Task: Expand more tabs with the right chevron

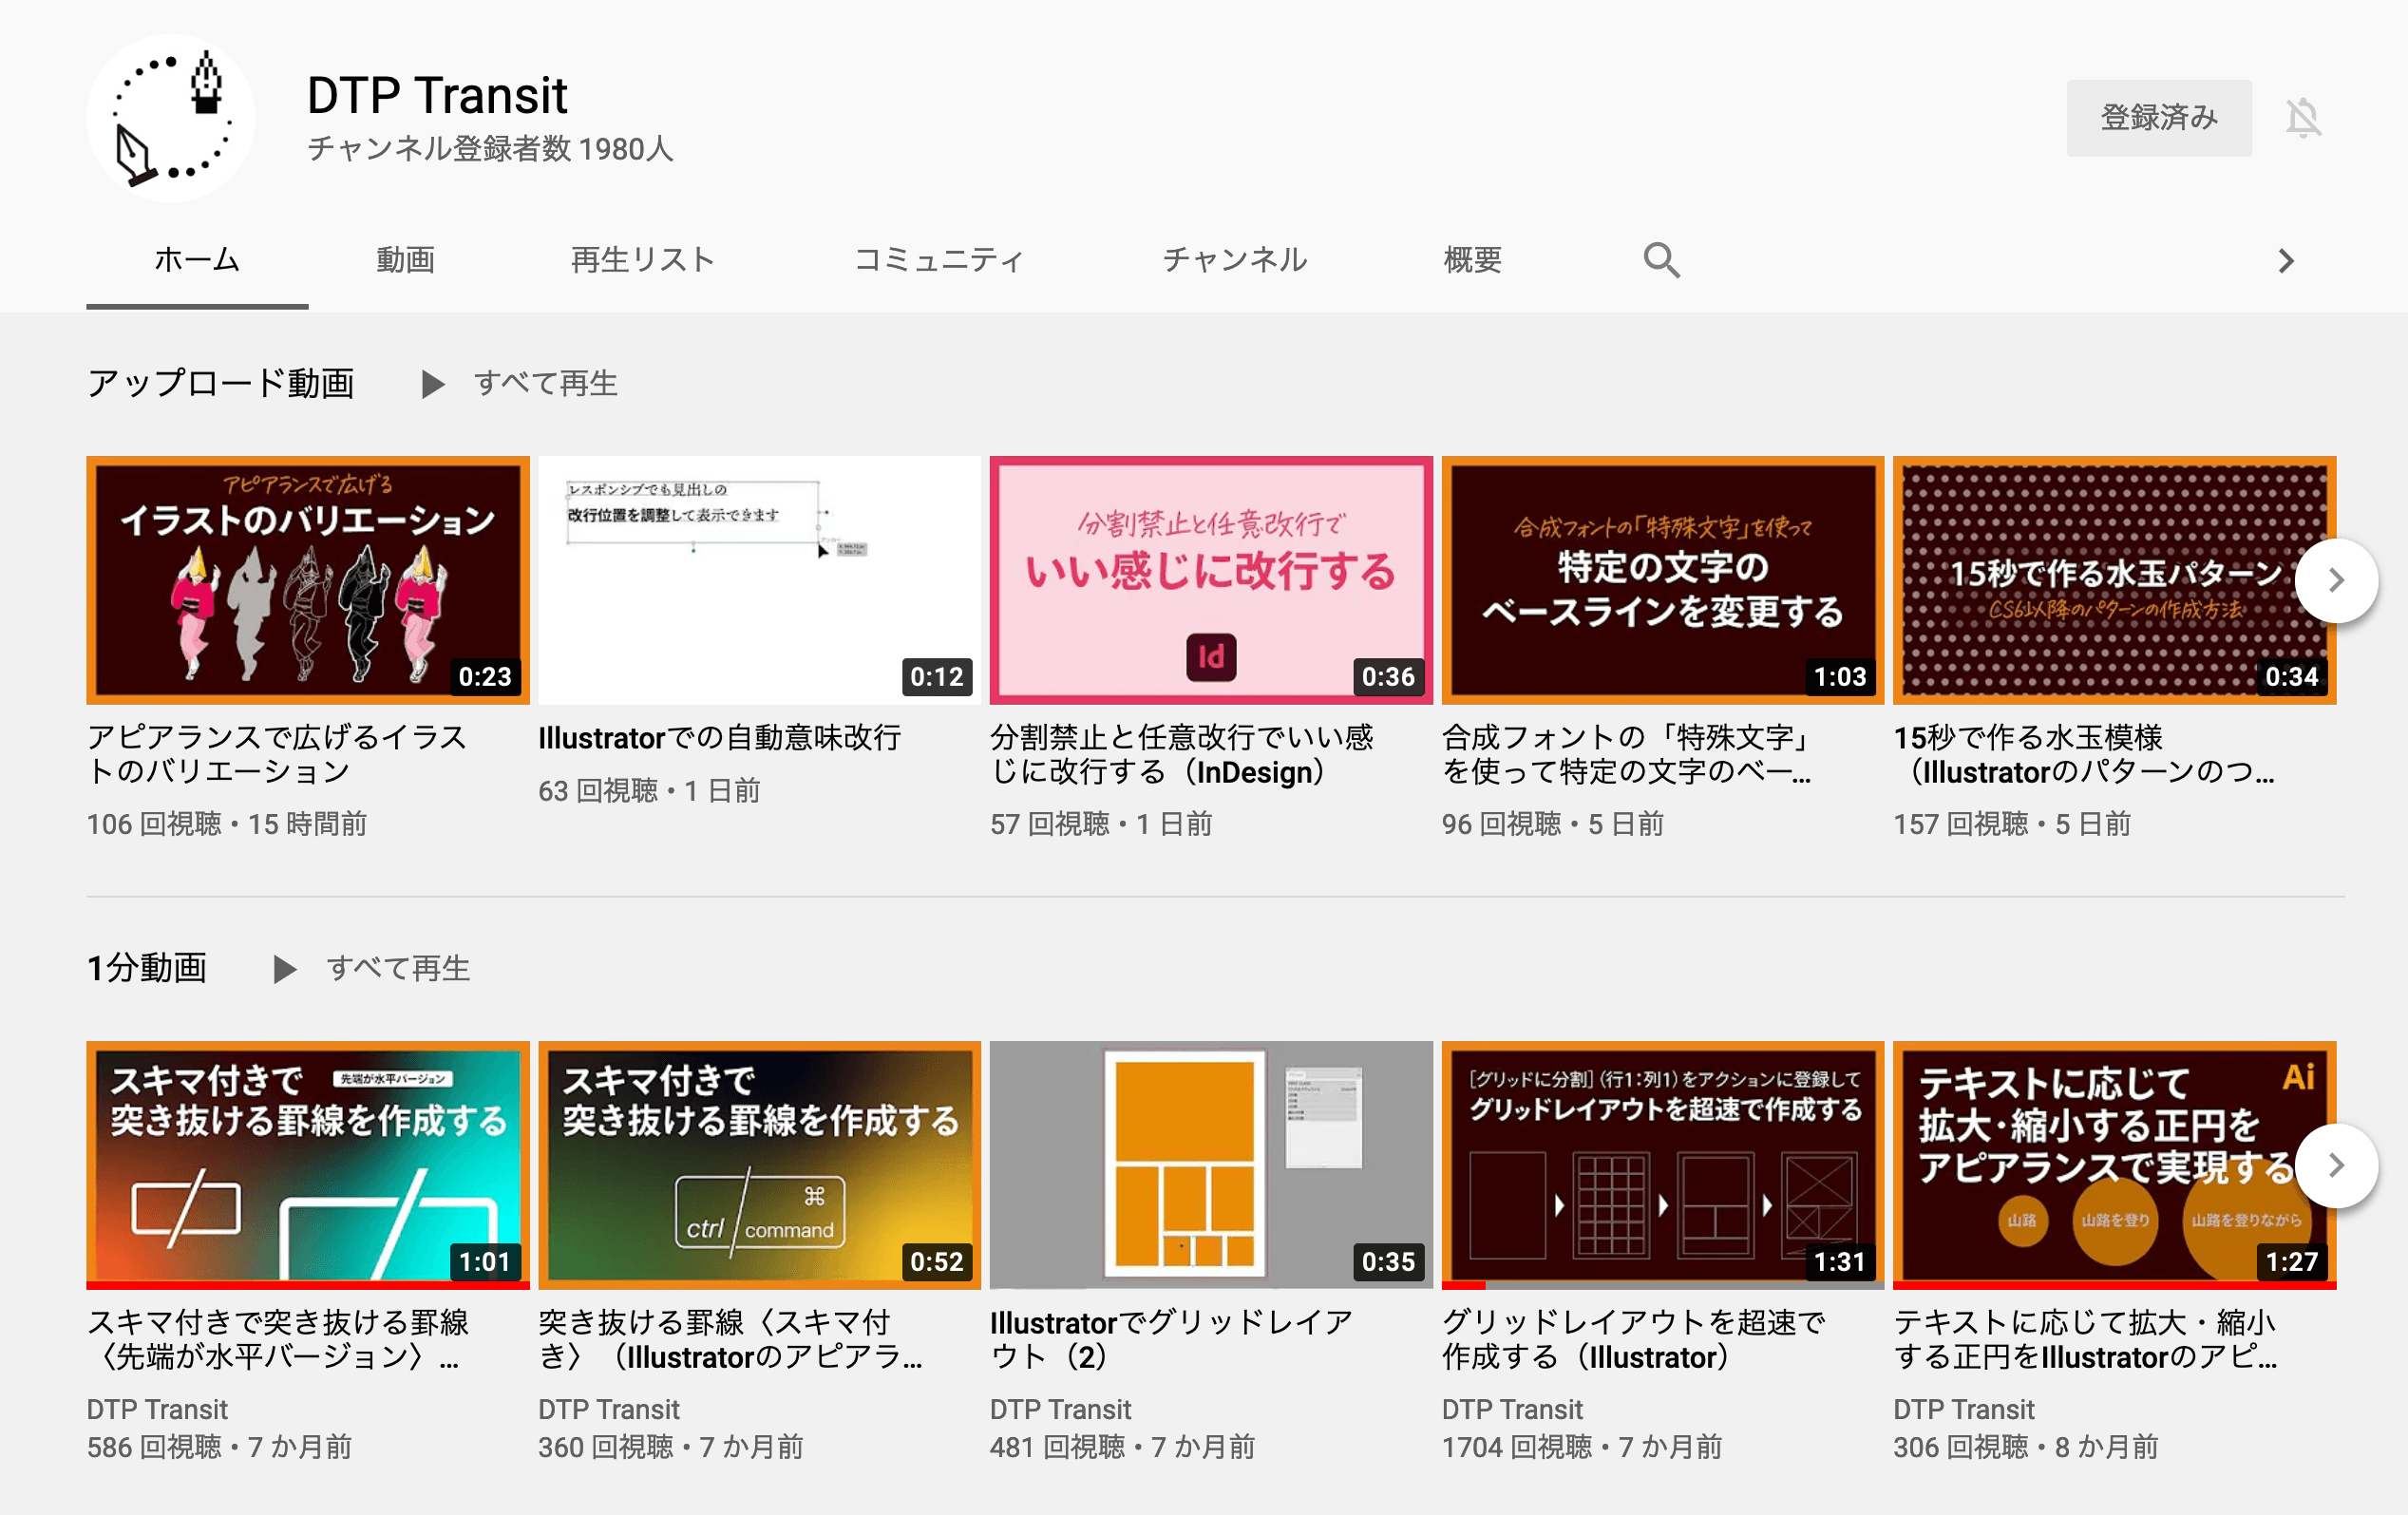Action: (x=2286, y=261)
